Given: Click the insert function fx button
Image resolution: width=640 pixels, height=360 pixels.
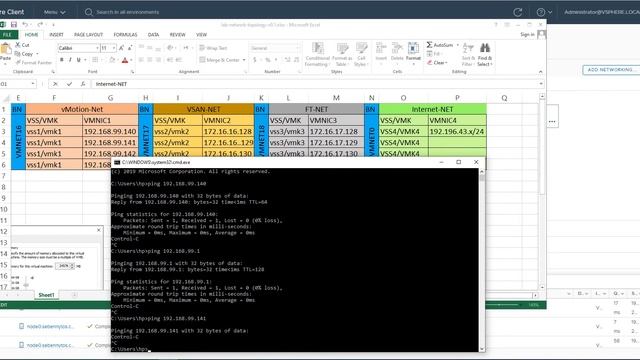Looking at the screenshot, I should click(83, 84).
